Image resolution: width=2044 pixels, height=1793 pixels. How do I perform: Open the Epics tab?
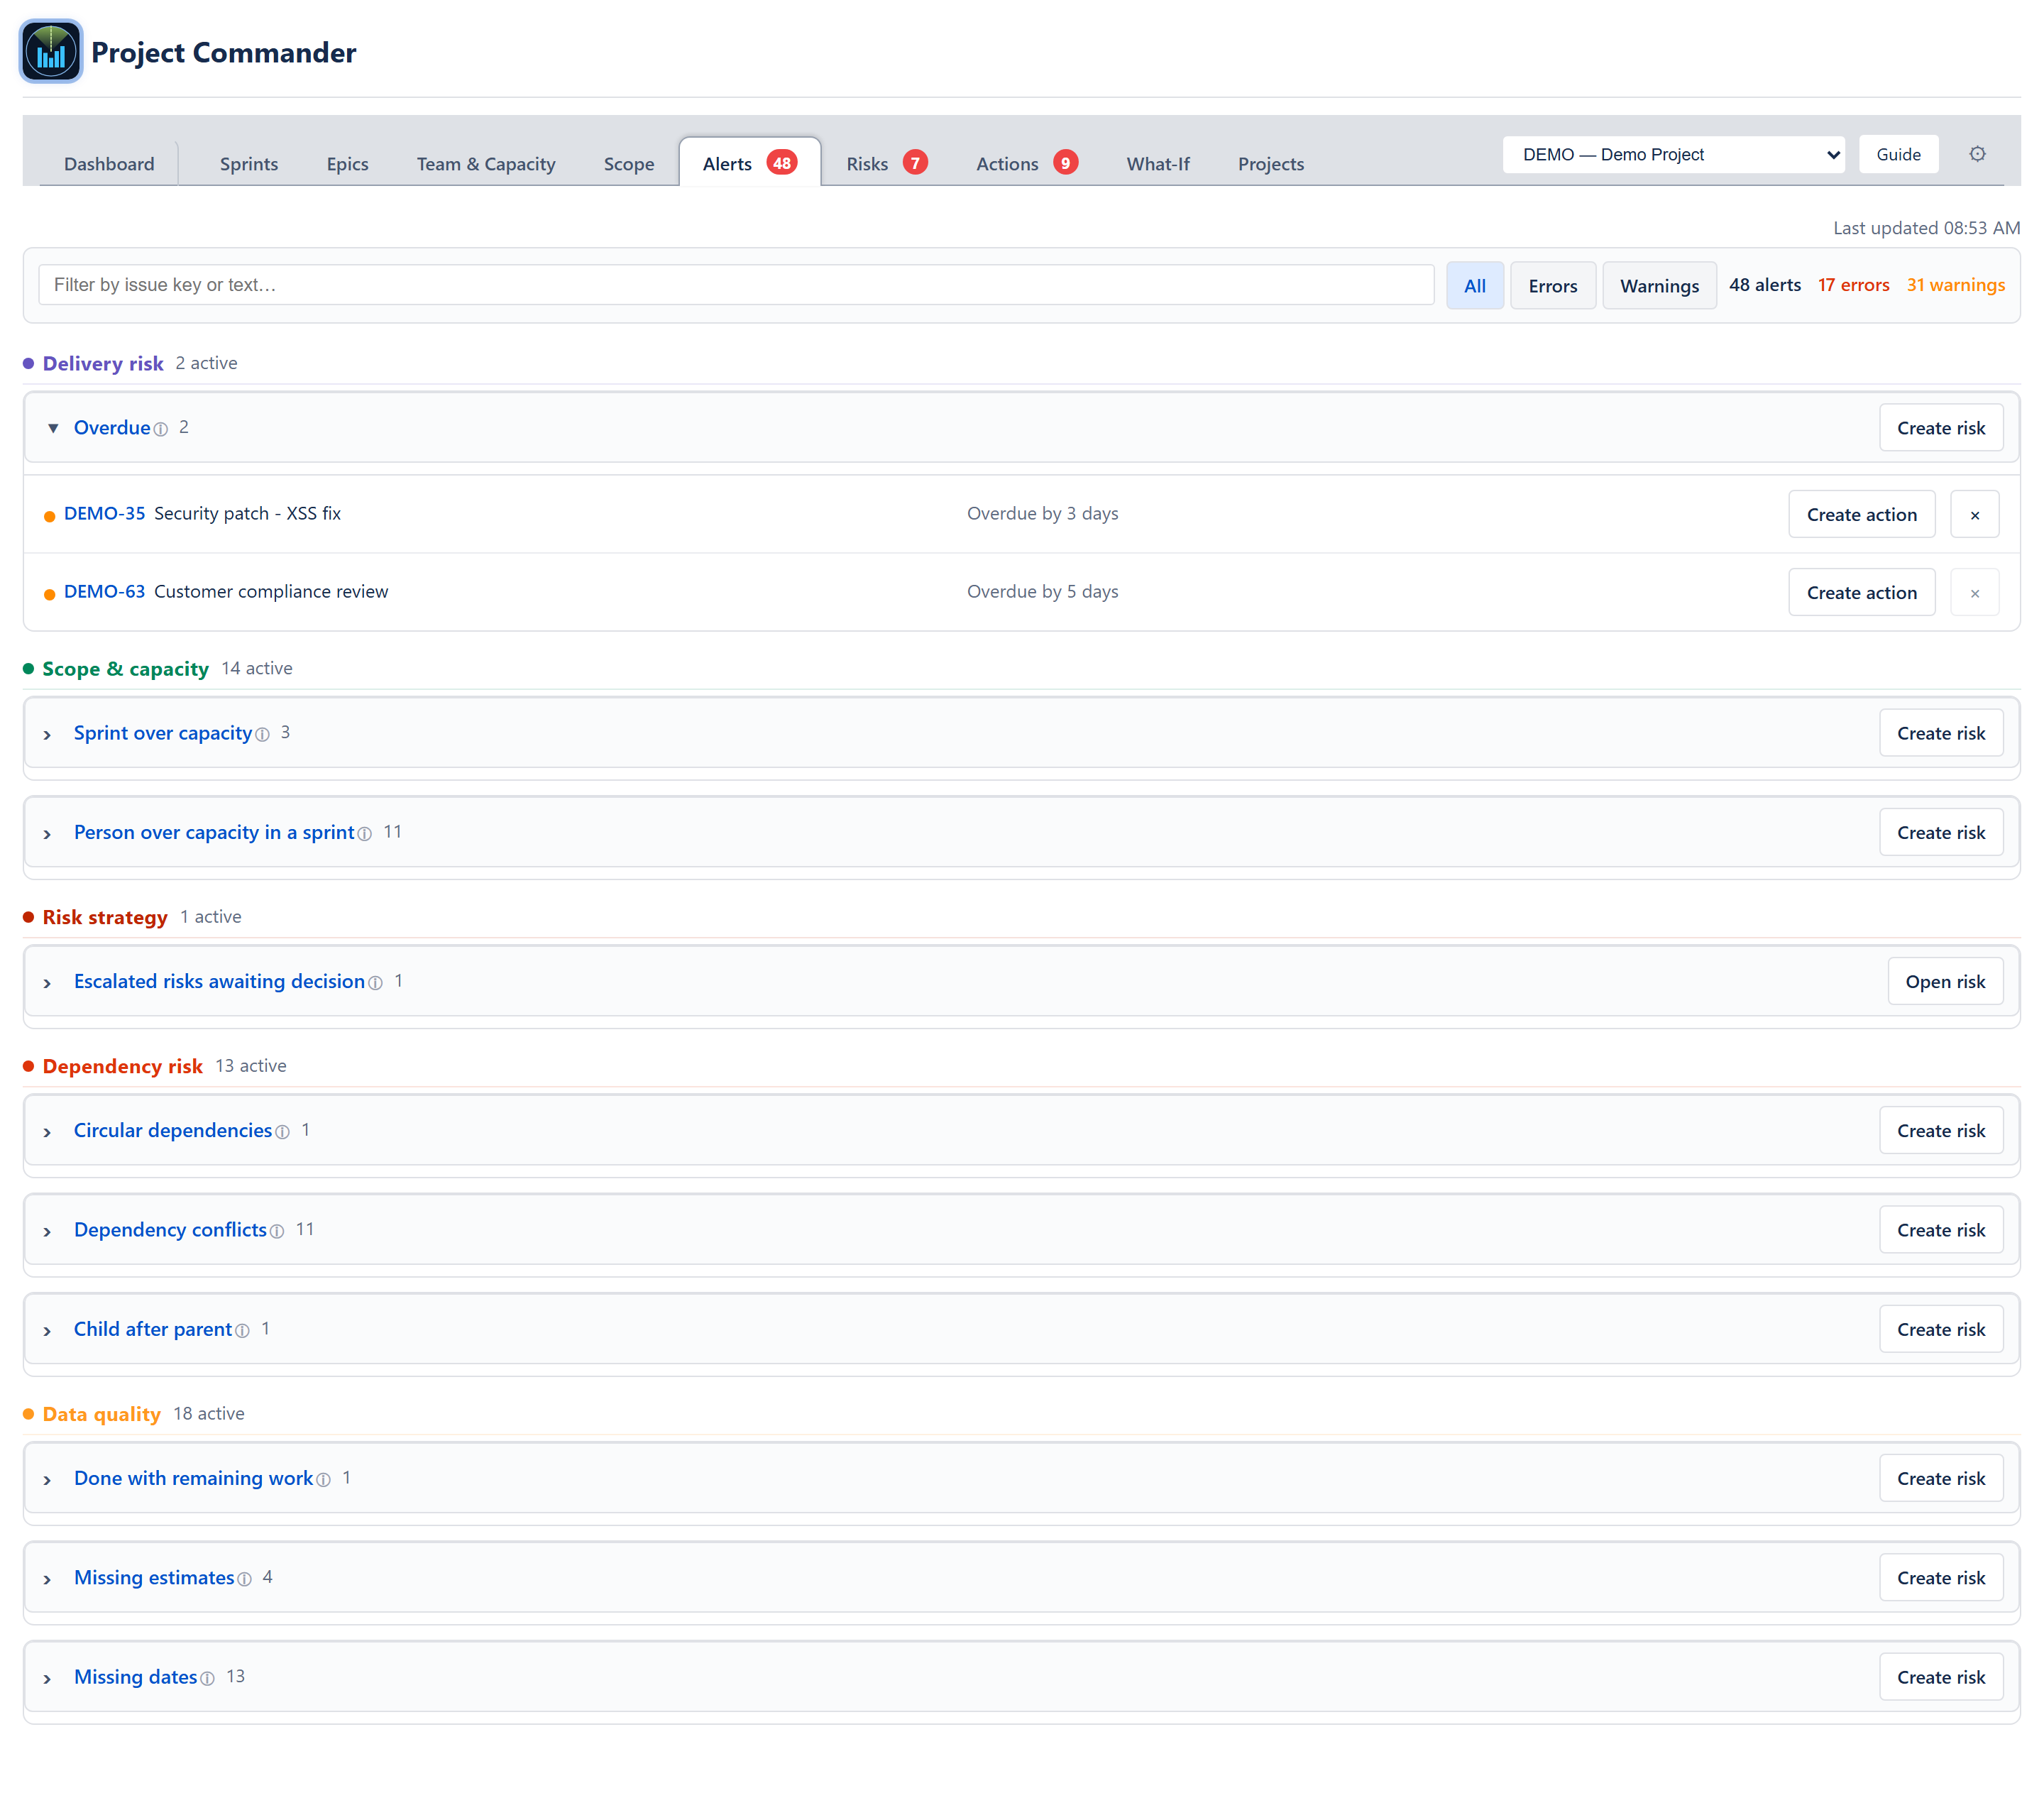[347, 163]
